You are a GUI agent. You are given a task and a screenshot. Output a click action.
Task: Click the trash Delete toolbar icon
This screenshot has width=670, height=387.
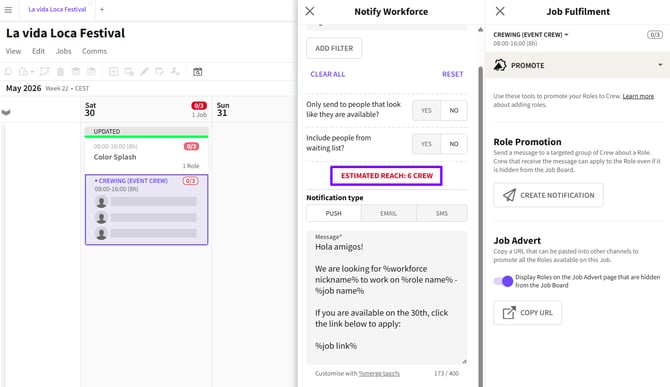[x=61, y=72]
